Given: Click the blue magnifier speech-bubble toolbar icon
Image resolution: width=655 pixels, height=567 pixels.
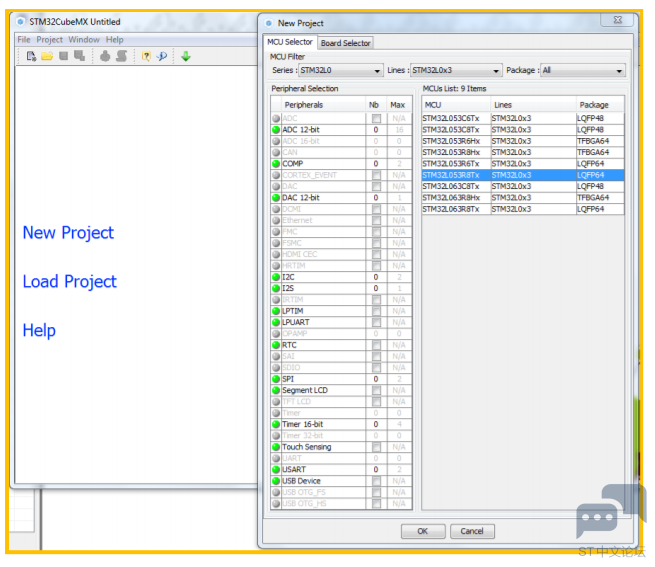Looking at the screenshot, I should [x=162, y=56].
